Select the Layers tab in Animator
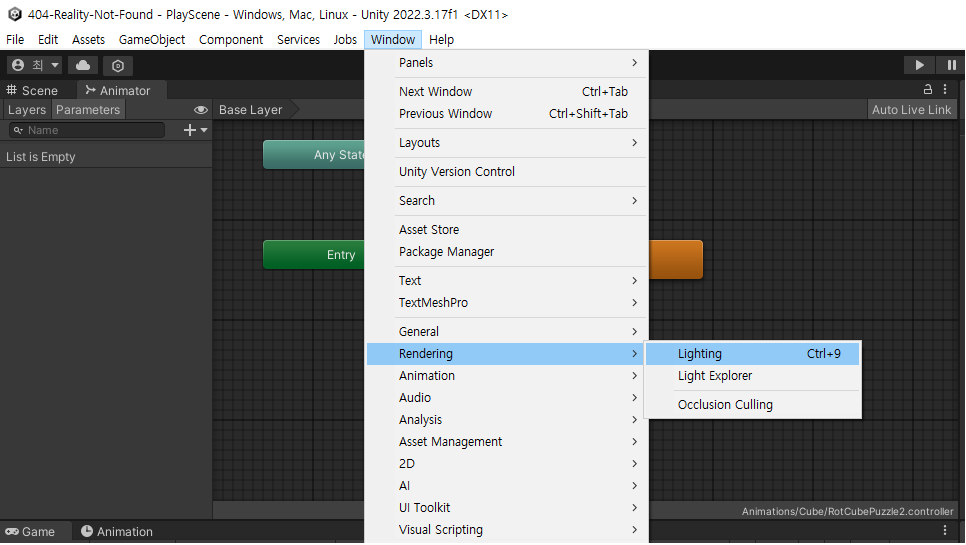Screen dimensions: 966x545 (26, 110)
